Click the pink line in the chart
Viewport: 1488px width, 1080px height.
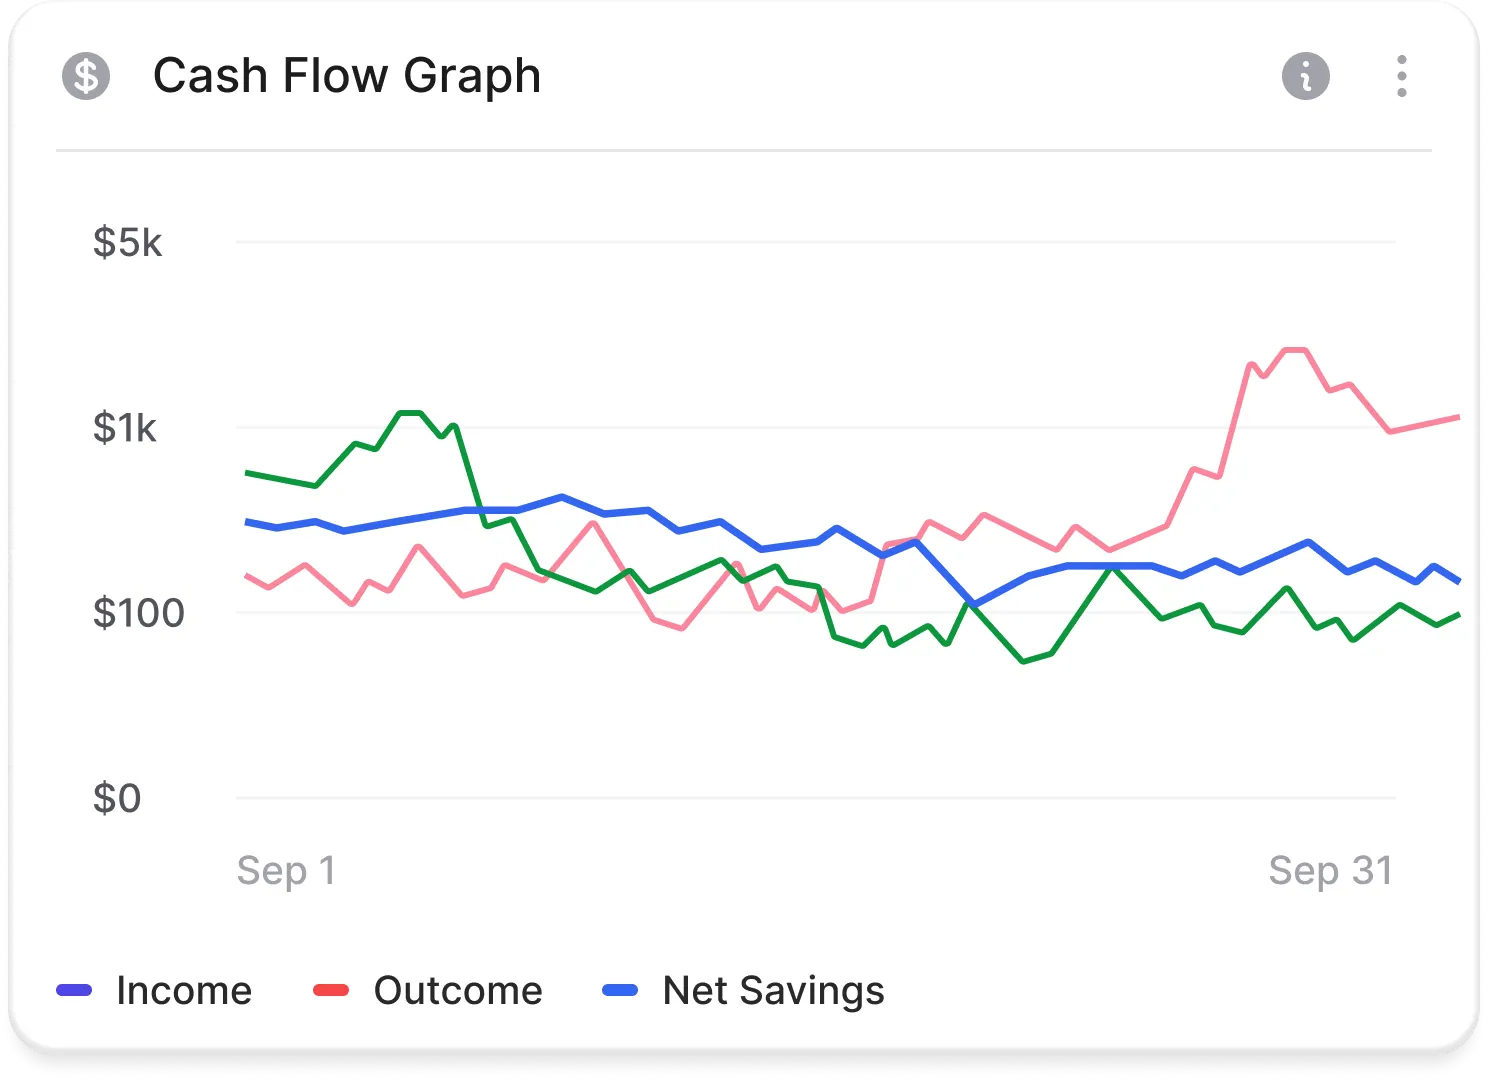[1295, 350]
